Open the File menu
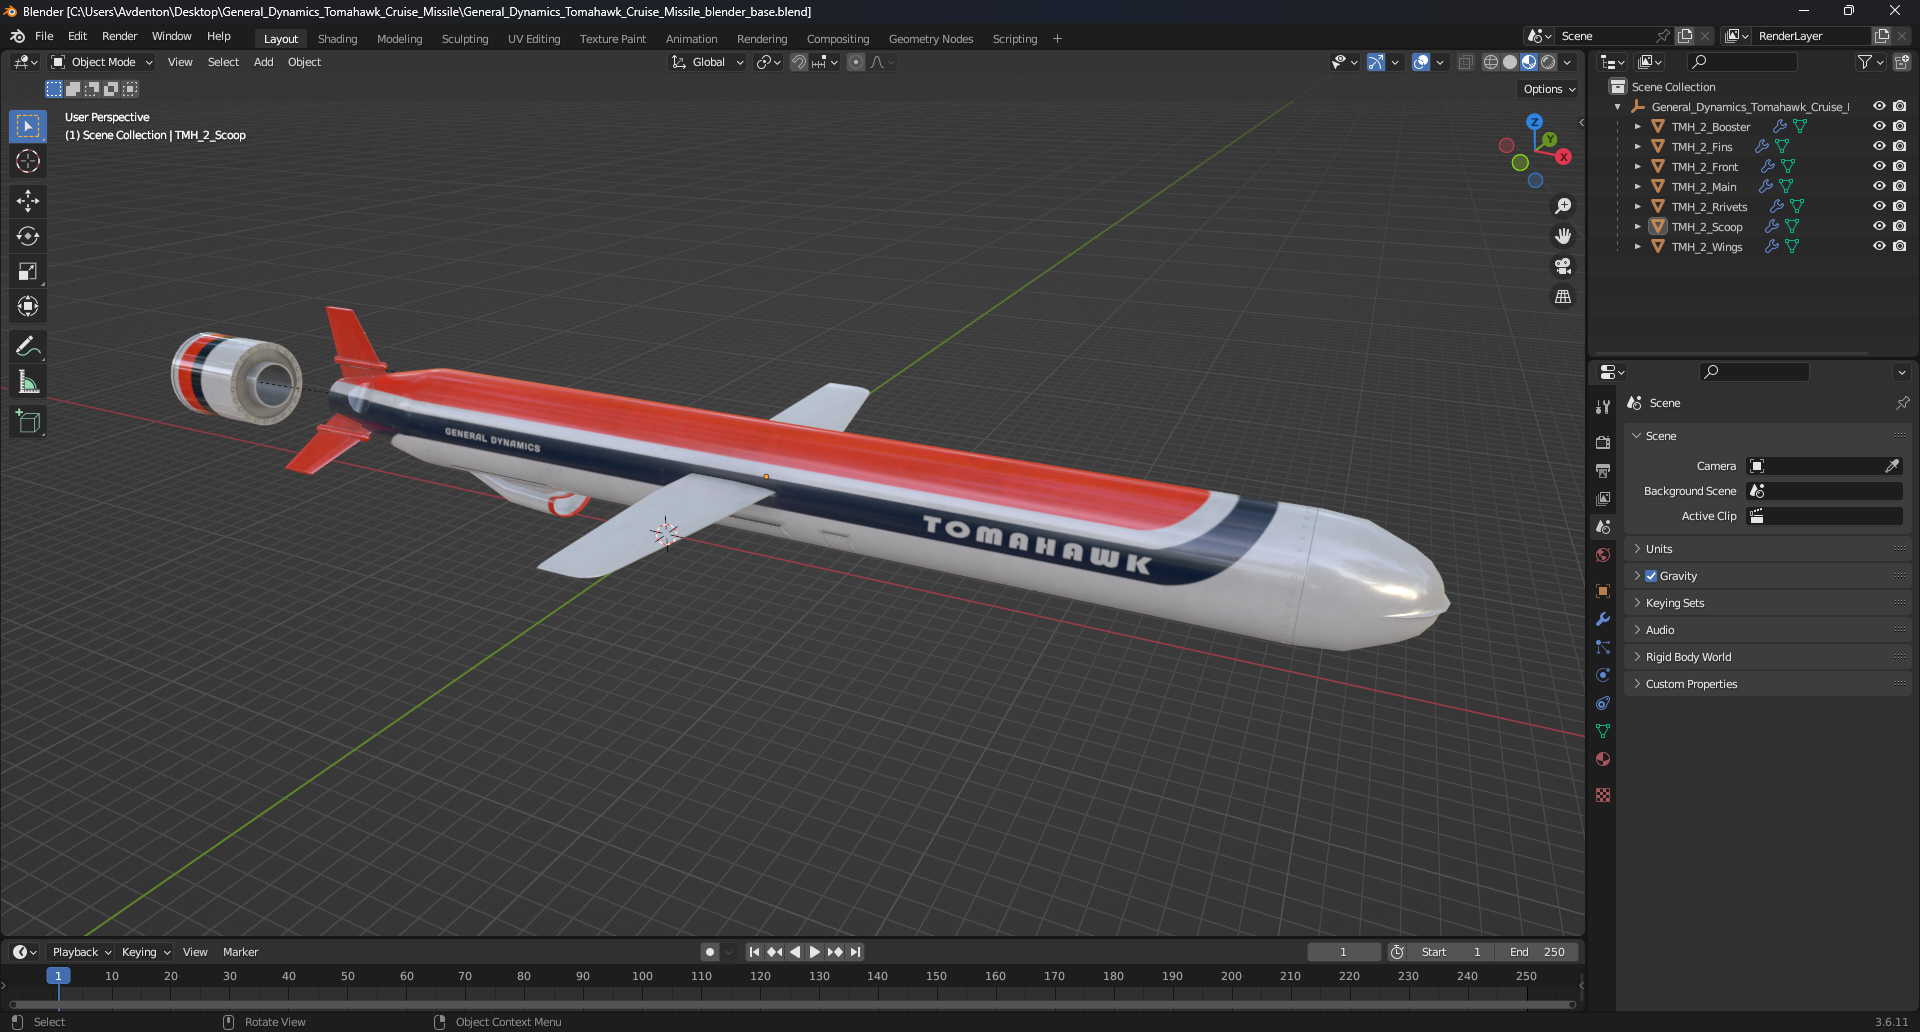This screenshot has width=1920, height=1032. pyautogui.click(x=44, y=36)
